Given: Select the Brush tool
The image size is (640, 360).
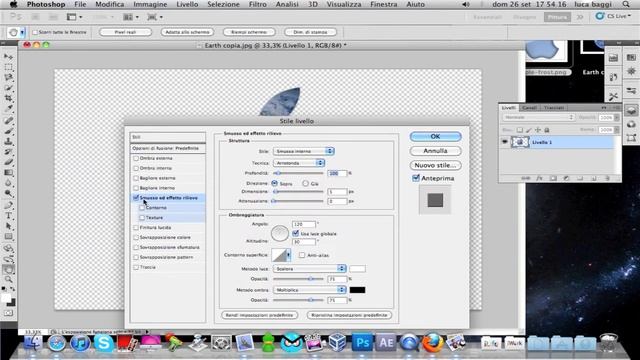Looking at the screenshot, I should (8, 131).
